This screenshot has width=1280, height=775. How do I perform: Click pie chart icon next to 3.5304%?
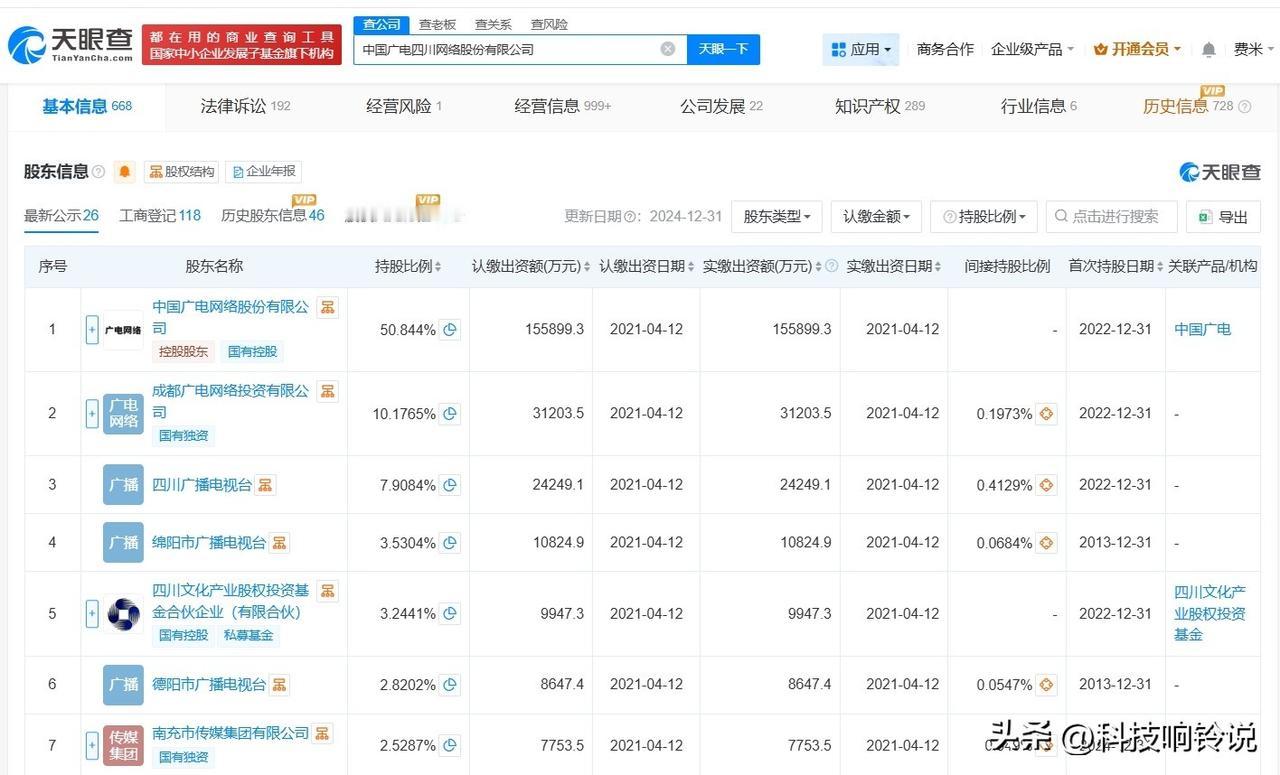(x=450, y=543)
